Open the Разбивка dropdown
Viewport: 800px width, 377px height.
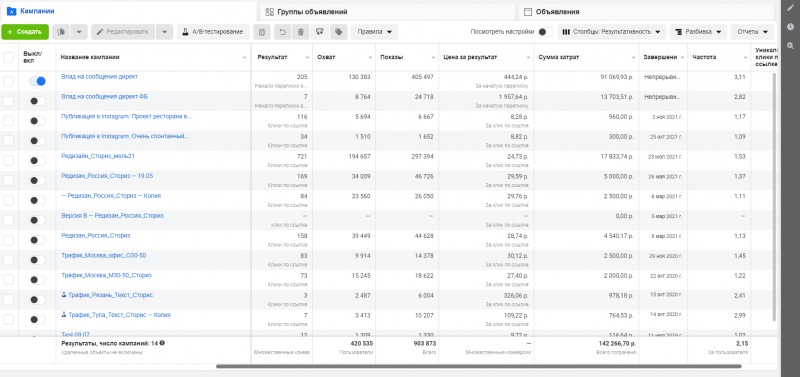tap(698, 32)
